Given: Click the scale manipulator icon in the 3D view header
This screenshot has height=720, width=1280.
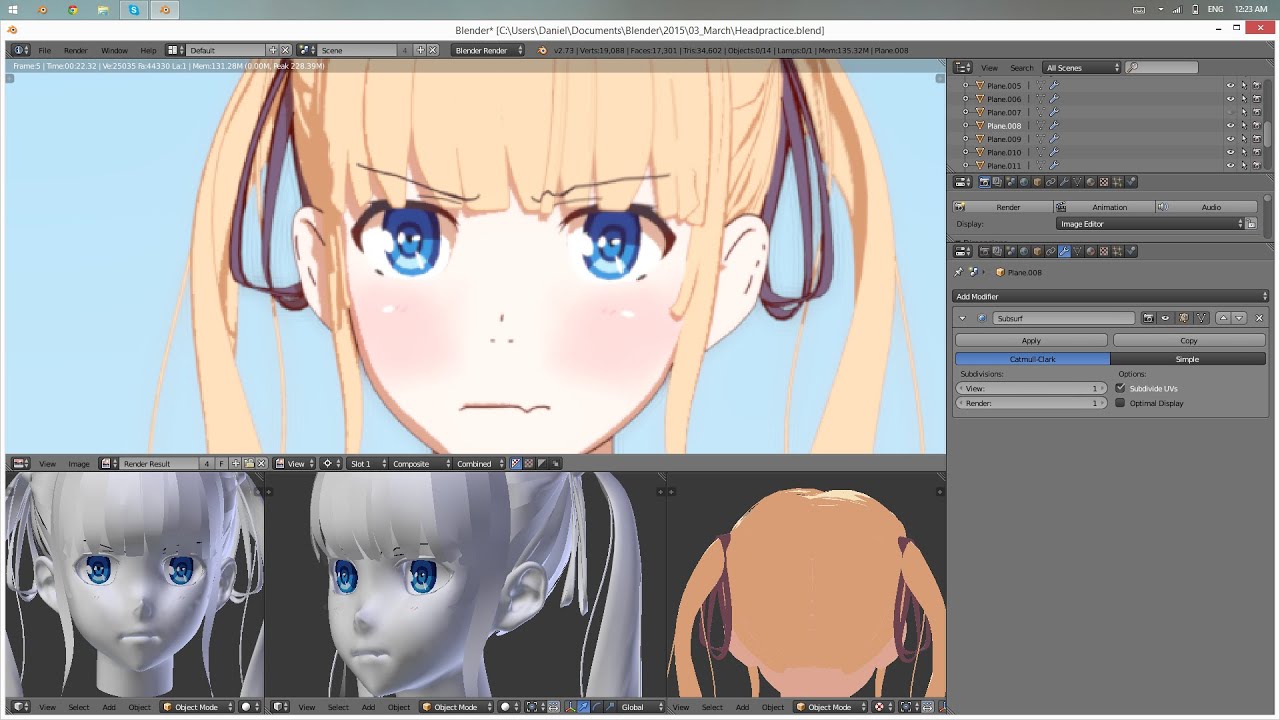Looking at the screenshot, I should pyautogui.click(x=610, y=707).
